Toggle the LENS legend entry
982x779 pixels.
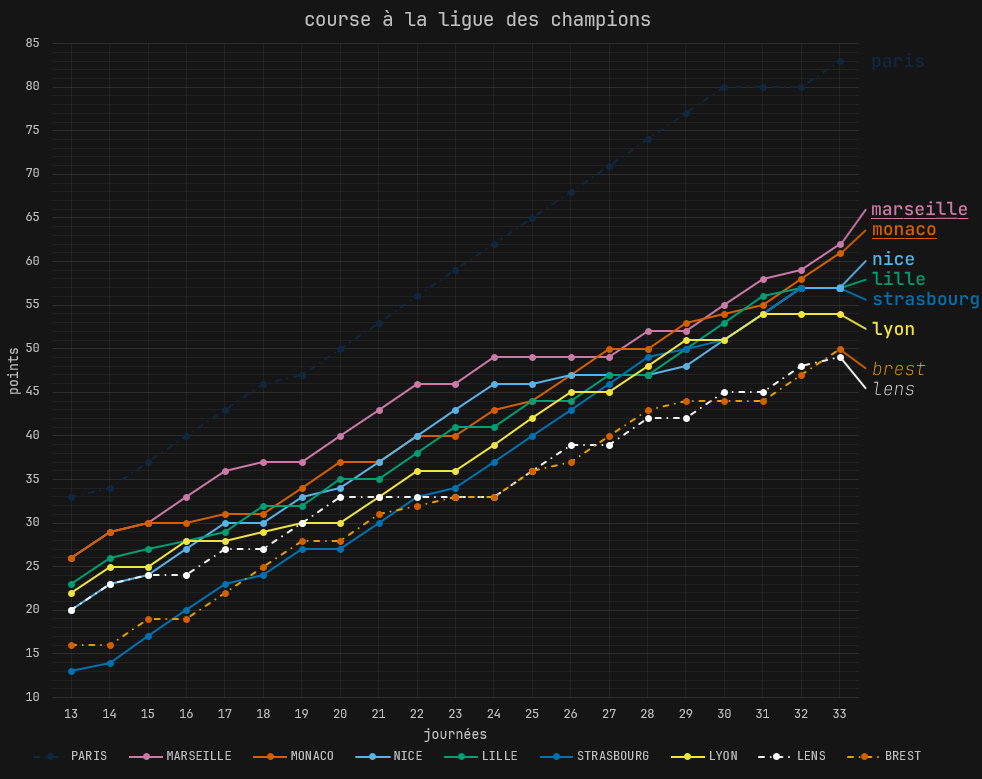pos(792,756)
